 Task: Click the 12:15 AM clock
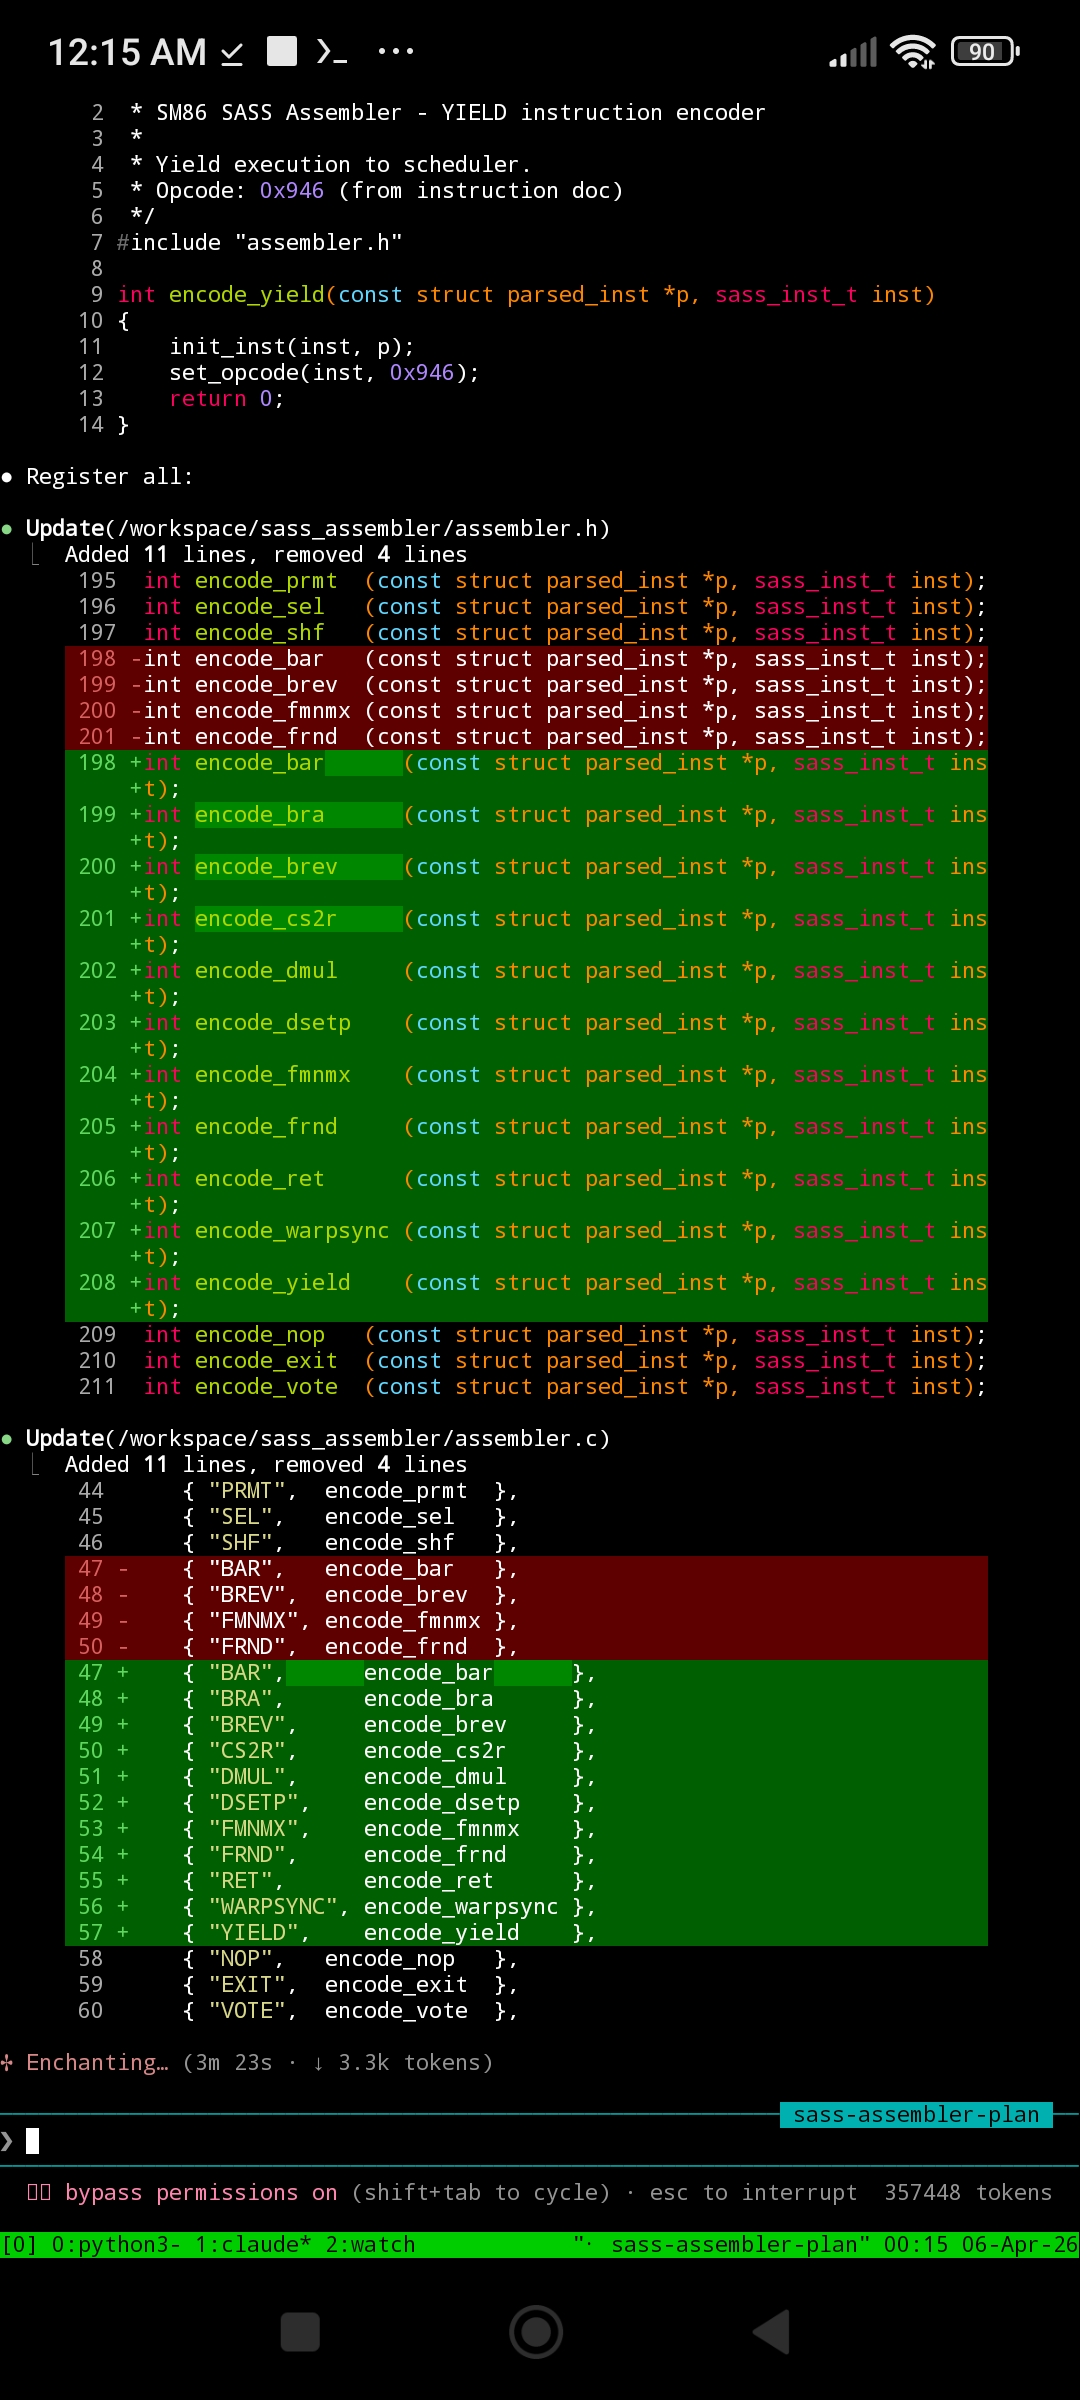[x=127, y=52]
